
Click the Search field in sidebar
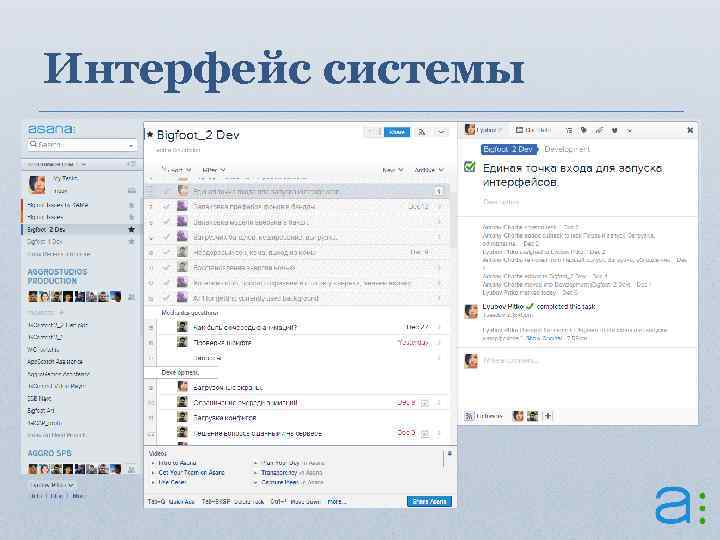pos(82,145)
